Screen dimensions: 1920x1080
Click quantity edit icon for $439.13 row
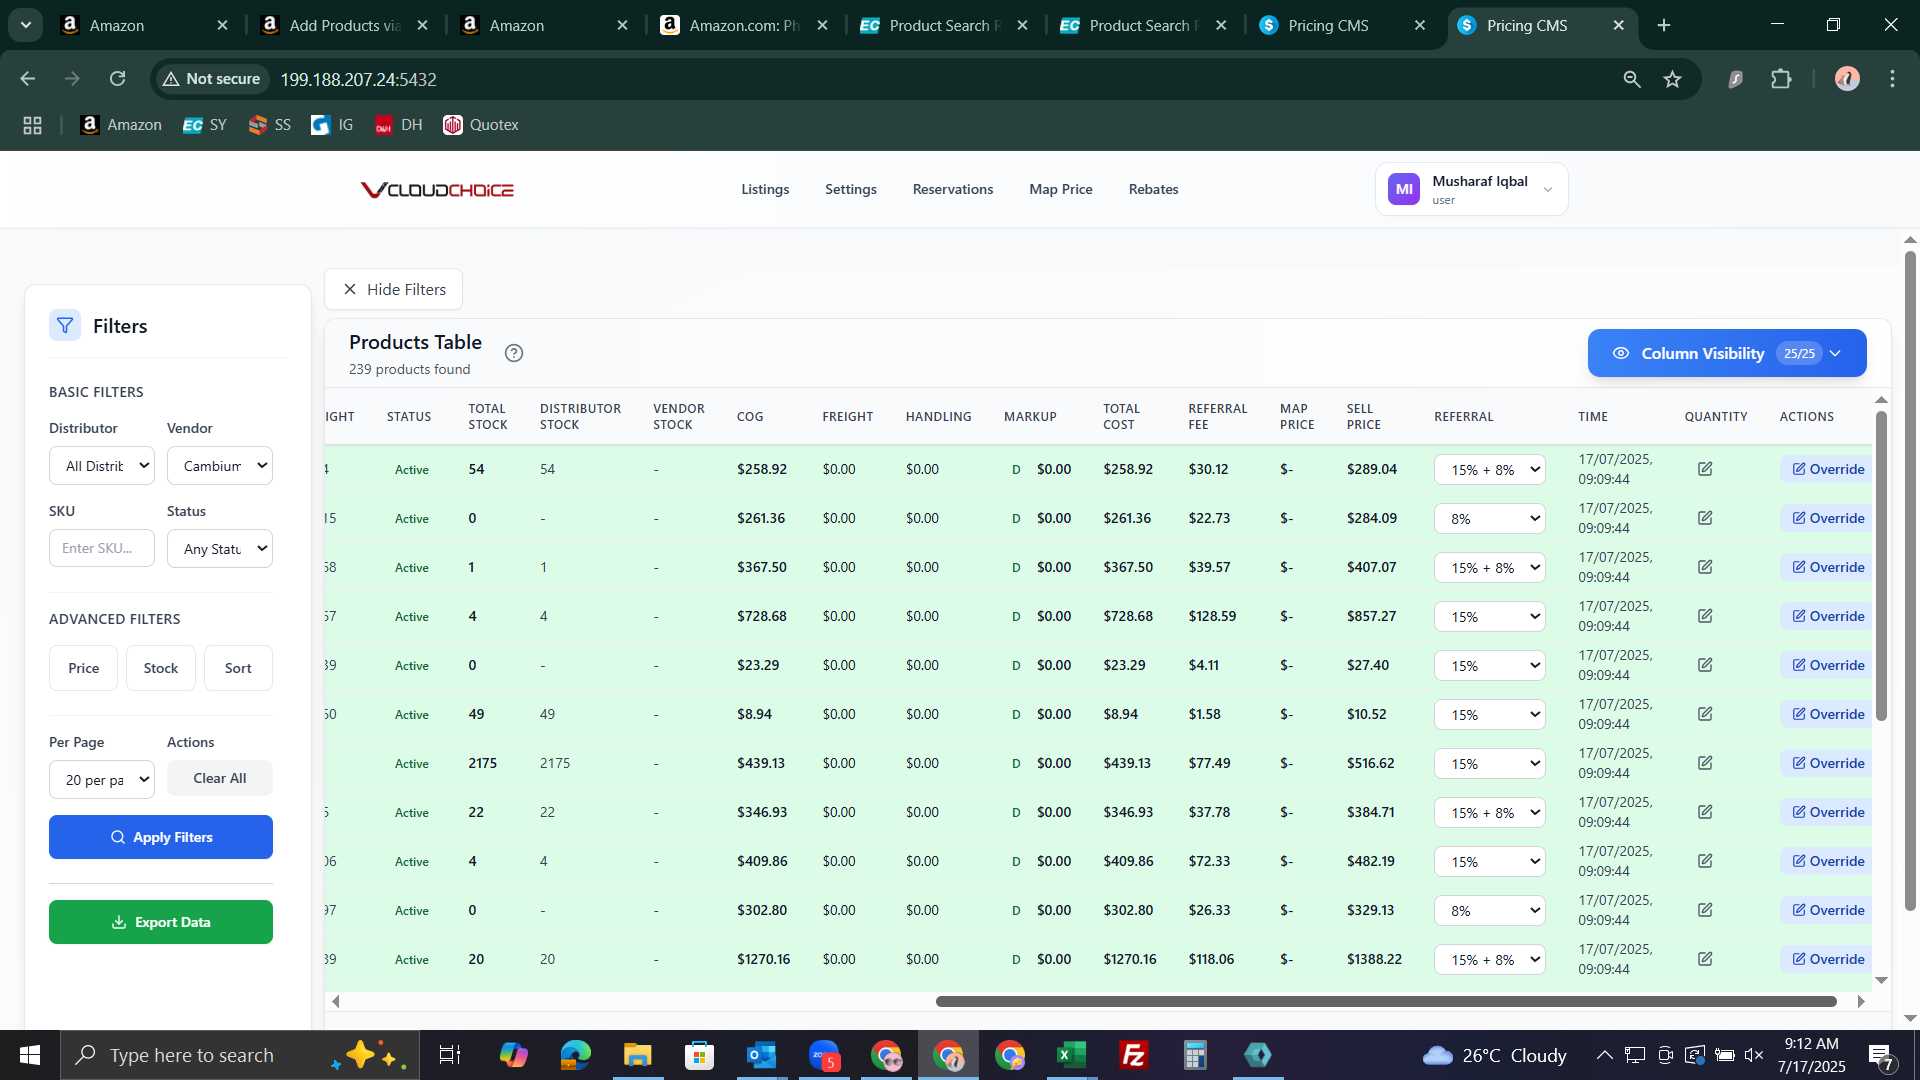[1705, 763]
